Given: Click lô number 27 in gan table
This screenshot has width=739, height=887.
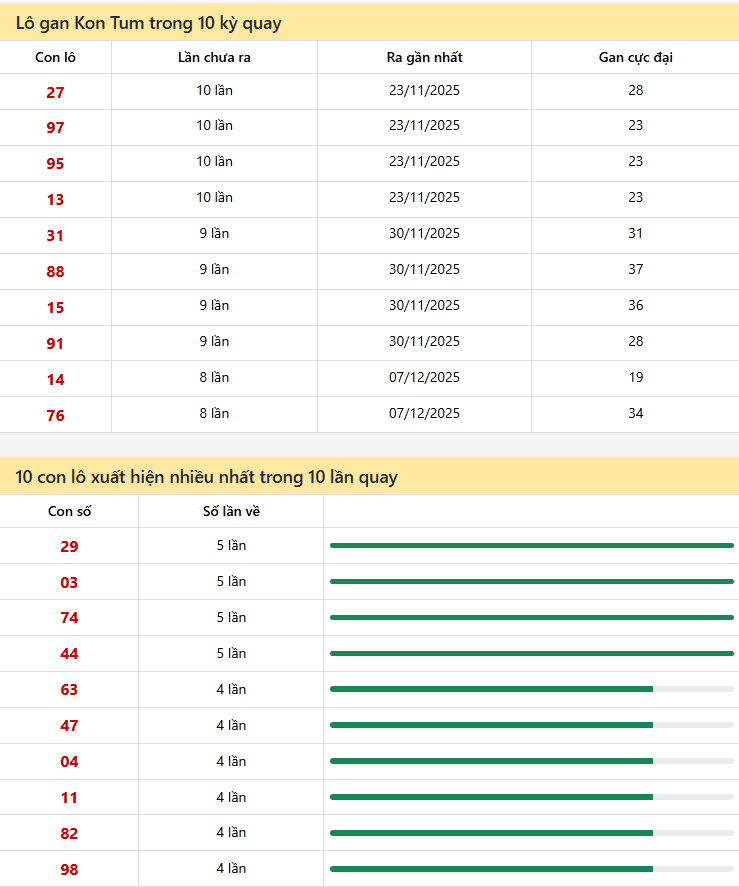Looking at the screenshot, I should [55, 92].
